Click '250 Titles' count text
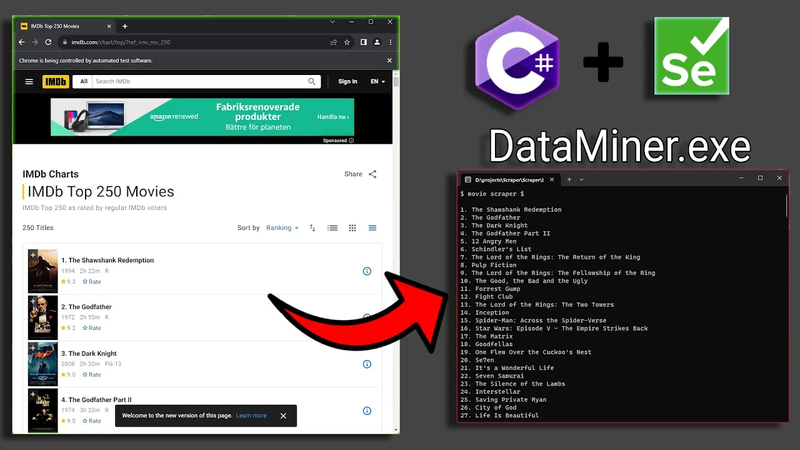The image size is (800, 450). 38,228
